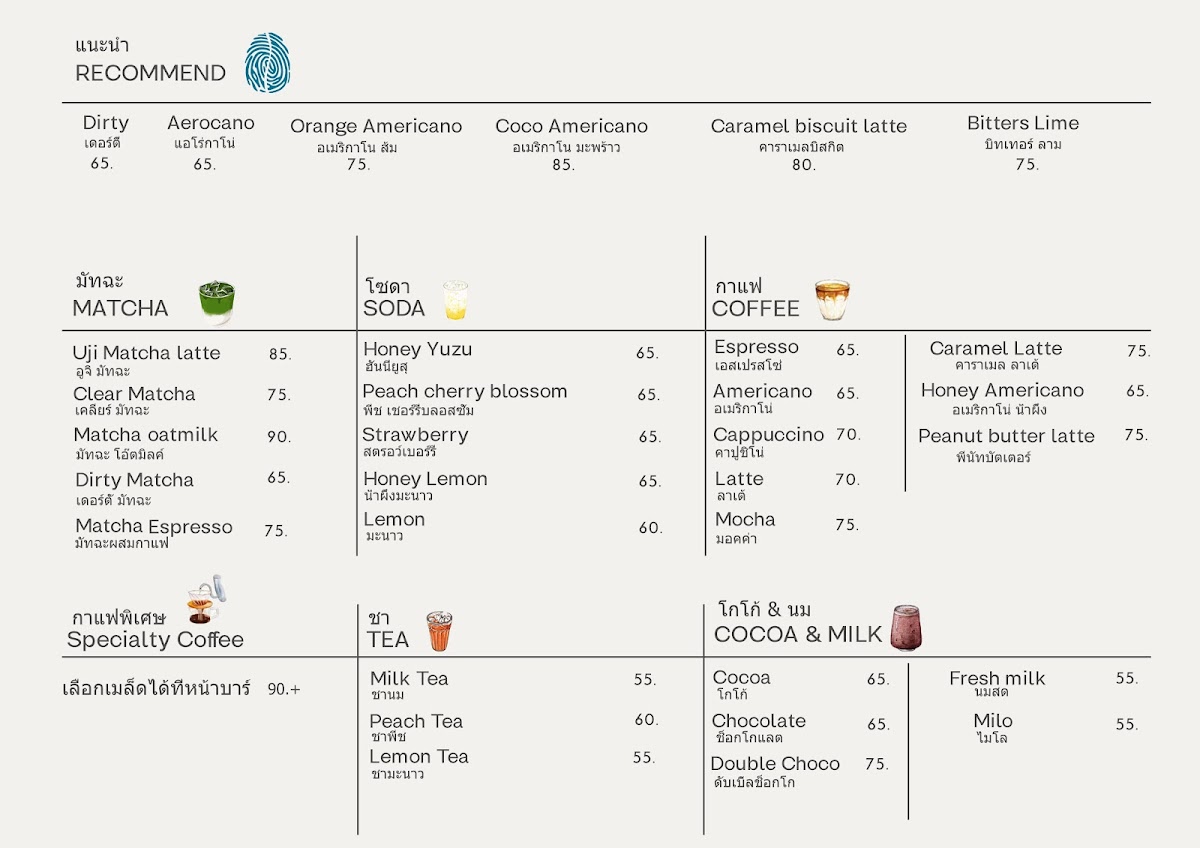
Task: Select Uji Matcha latte menu item
Action: pyautogui.click(x=146, y=353)
